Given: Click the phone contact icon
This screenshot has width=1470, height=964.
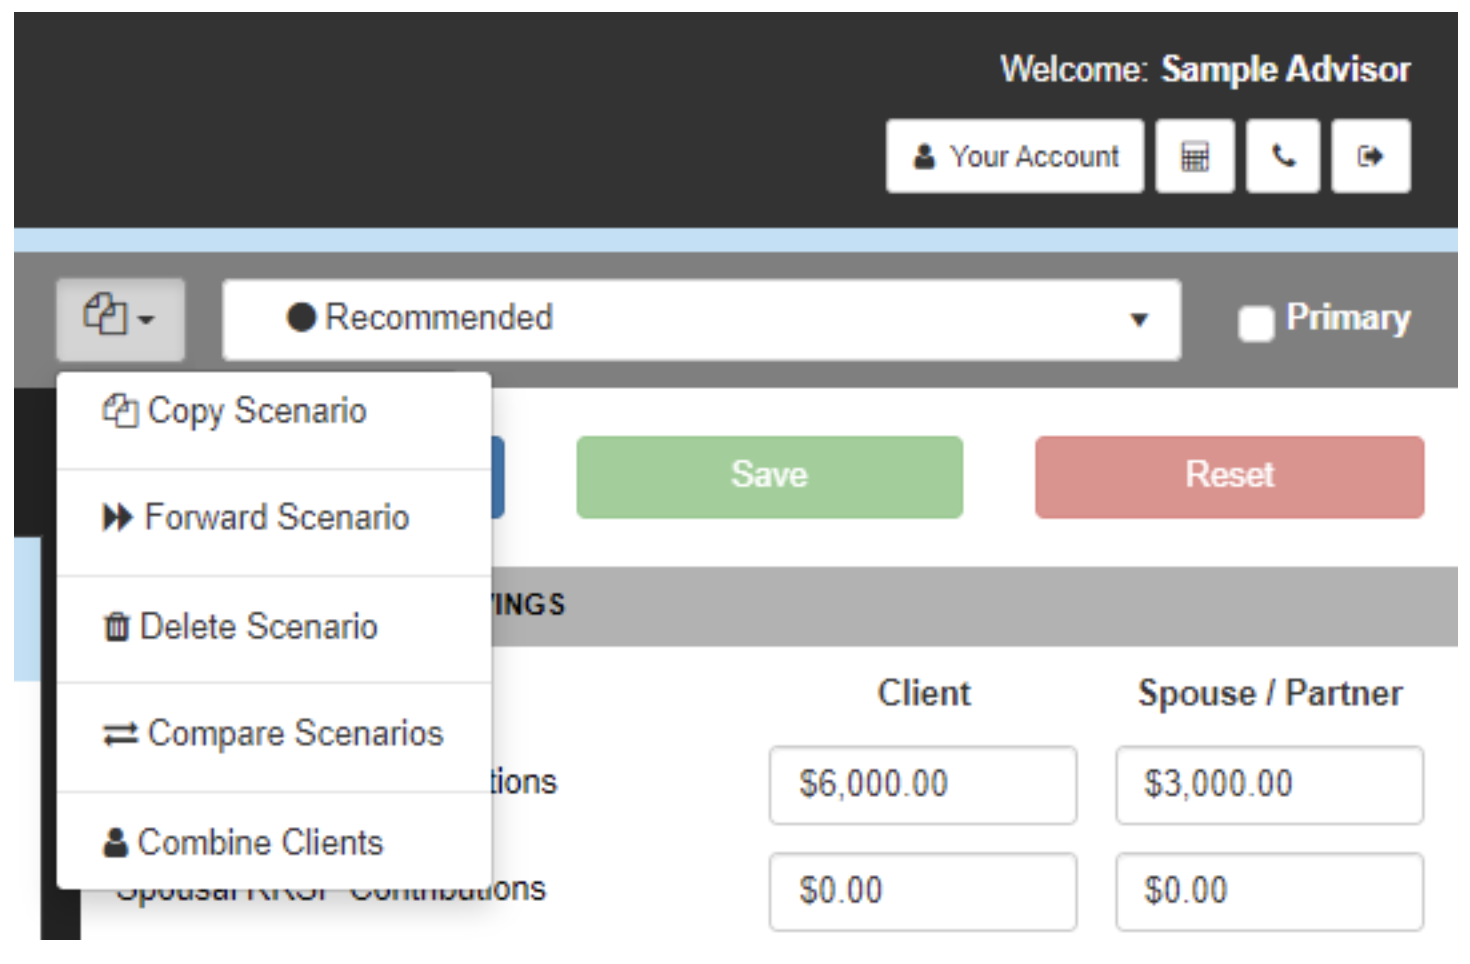Looking at the screenshot, I should pos(1283,157).
